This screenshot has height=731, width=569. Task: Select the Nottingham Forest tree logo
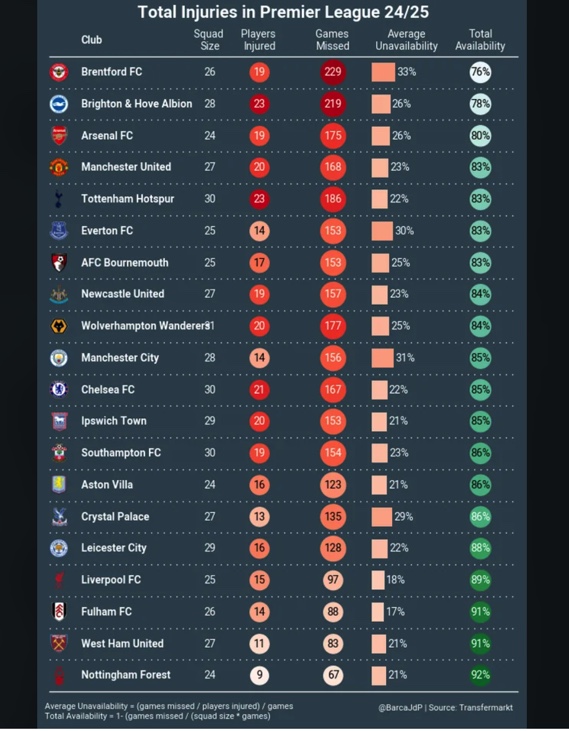point(59,675)
